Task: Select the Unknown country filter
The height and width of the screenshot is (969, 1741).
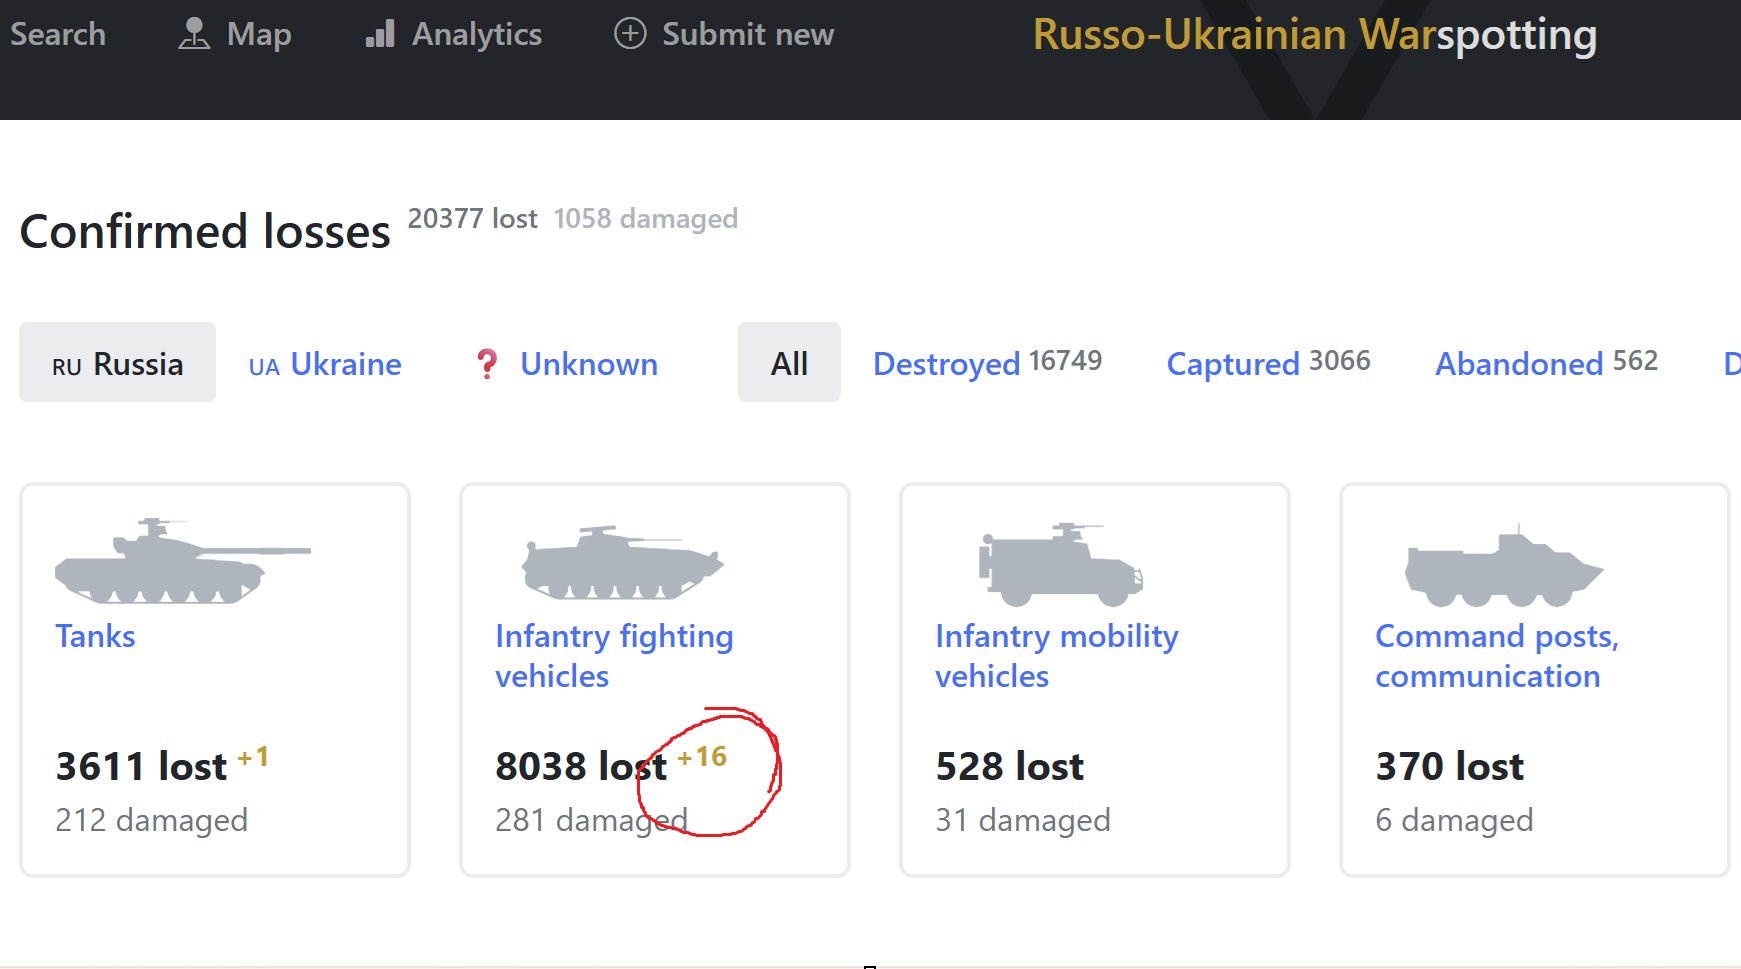Action: [x=588, y=364]
